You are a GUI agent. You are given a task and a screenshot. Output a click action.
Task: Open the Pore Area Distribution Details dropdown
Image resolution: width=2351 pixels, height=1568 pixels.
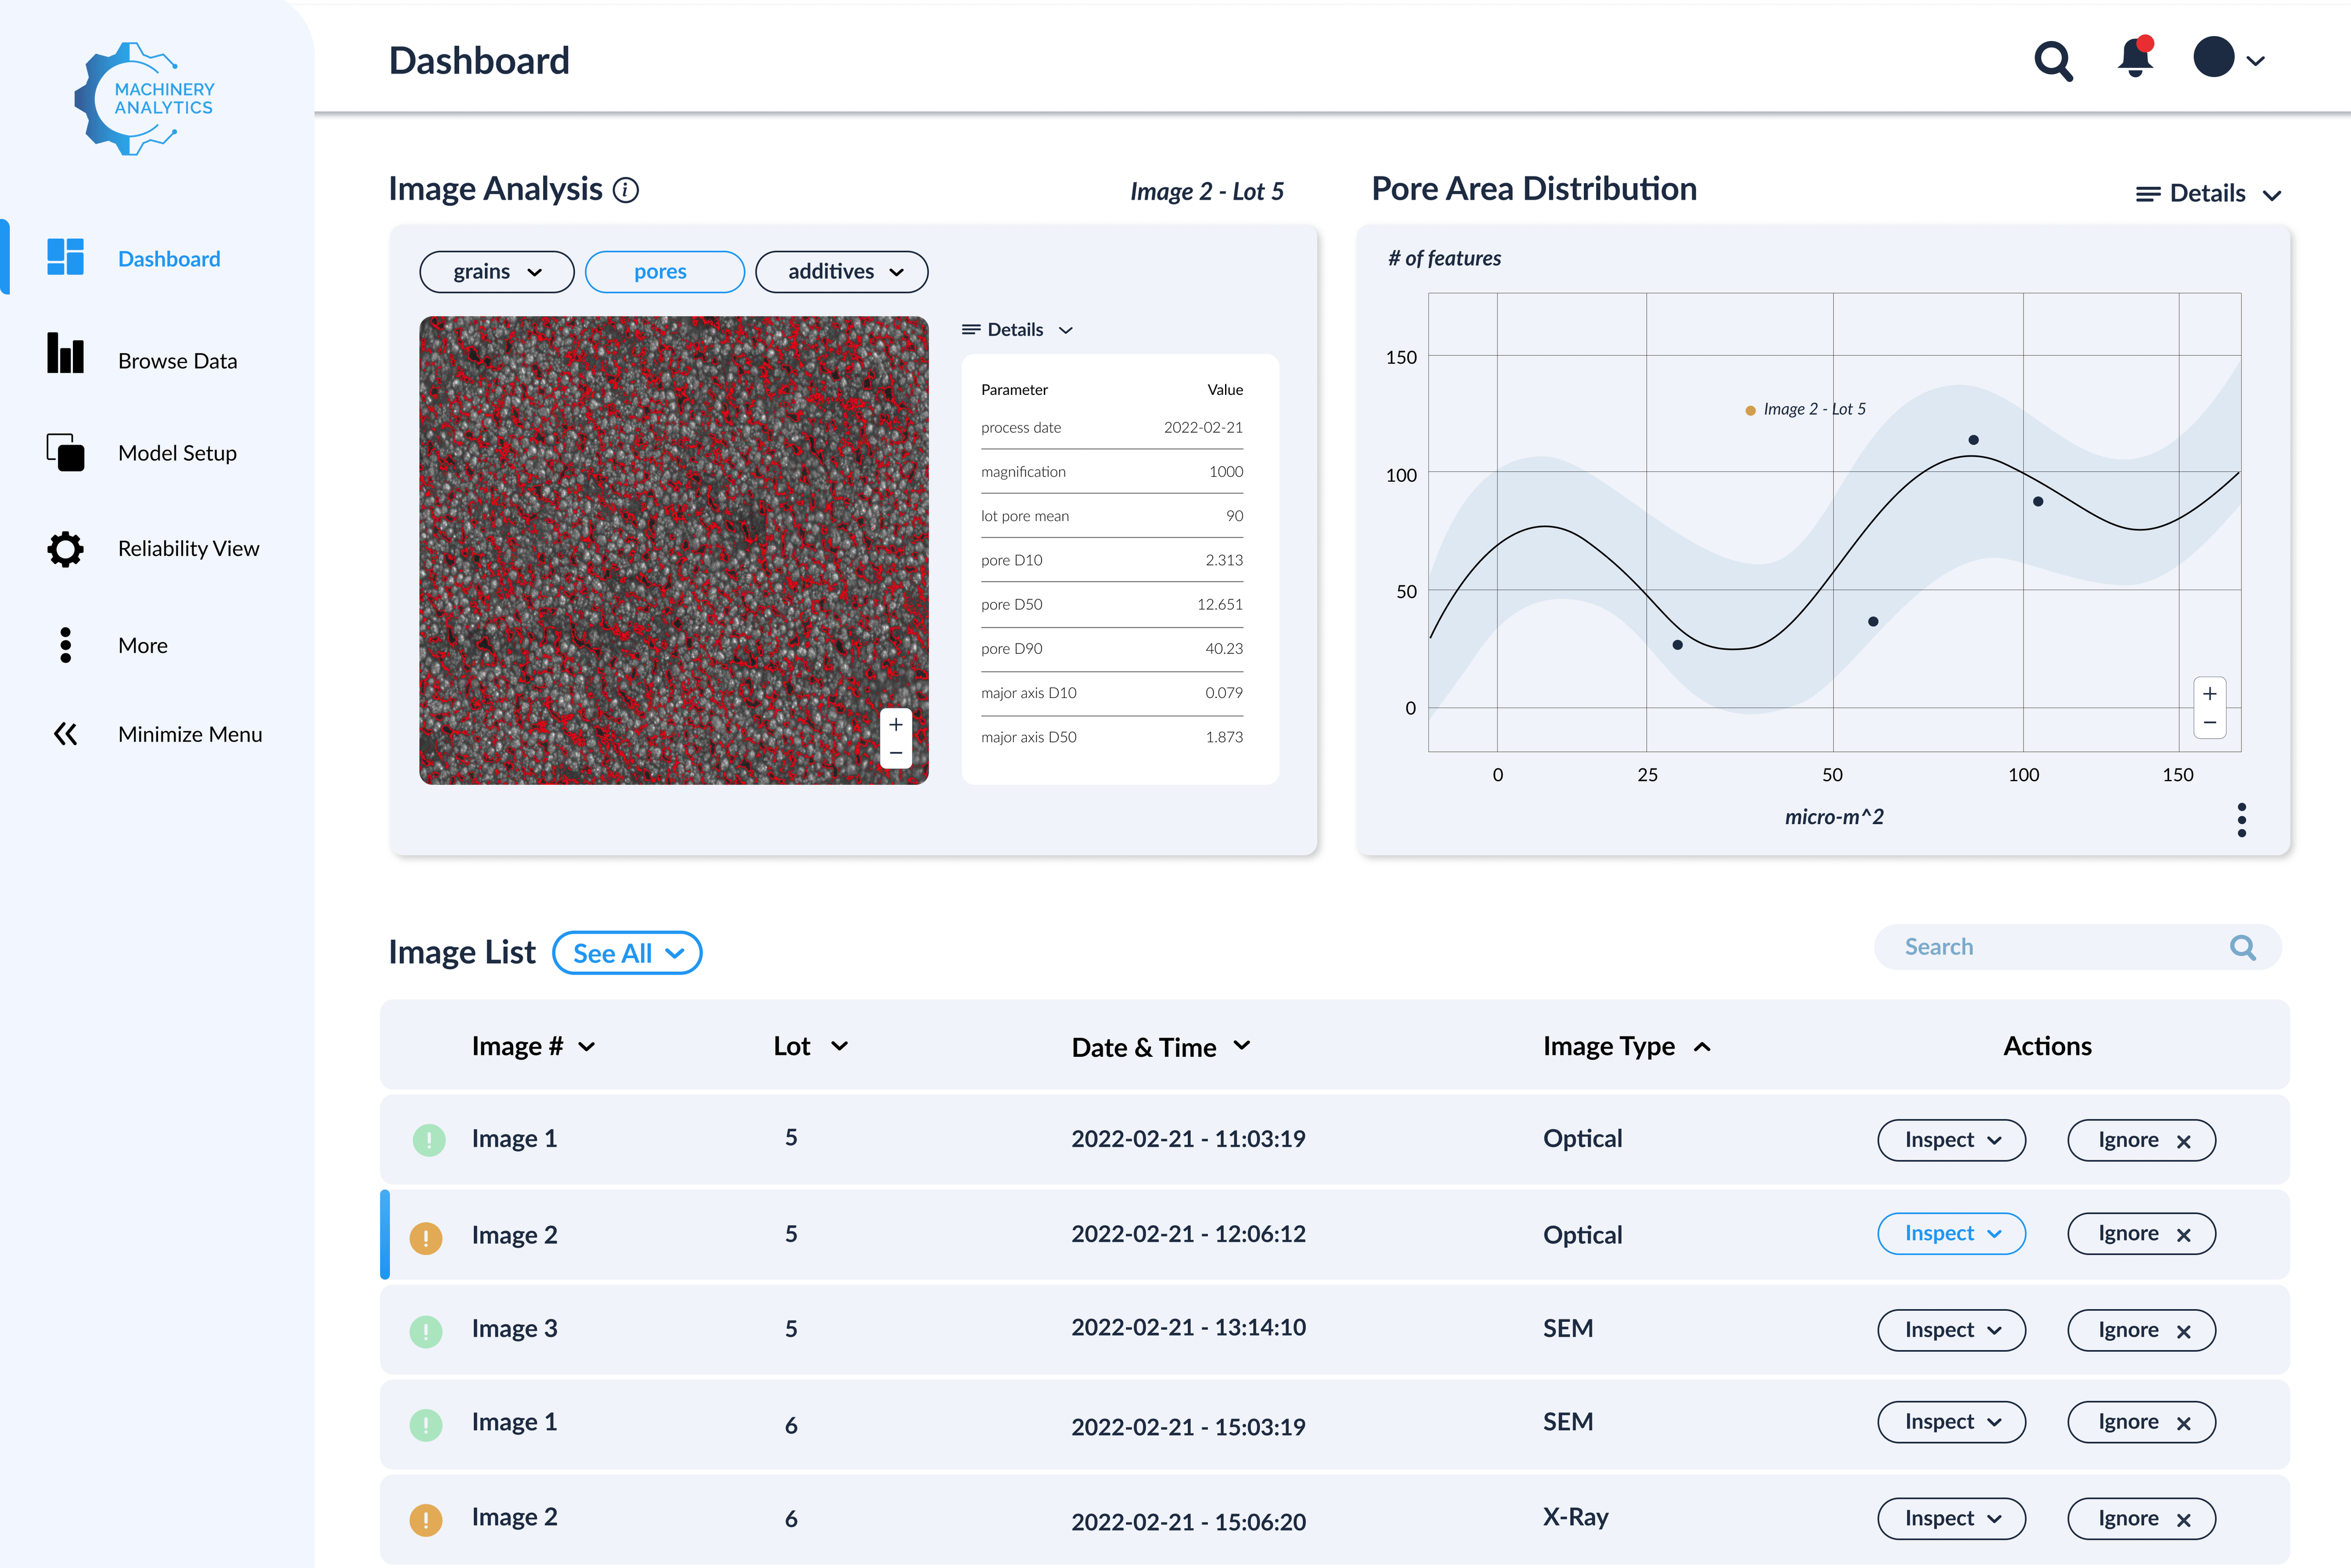click(x=2207, y=194)
